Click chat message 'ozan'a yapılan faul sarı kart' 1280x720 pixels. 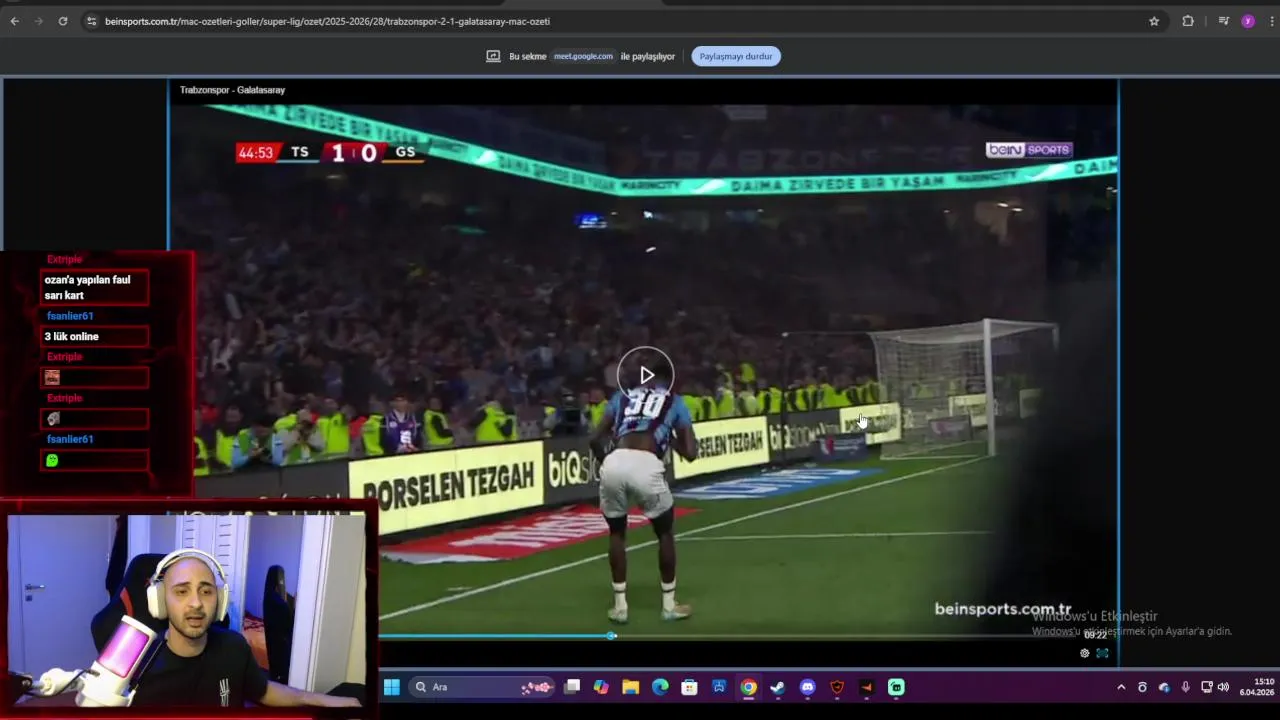click(x=95, y=288)
